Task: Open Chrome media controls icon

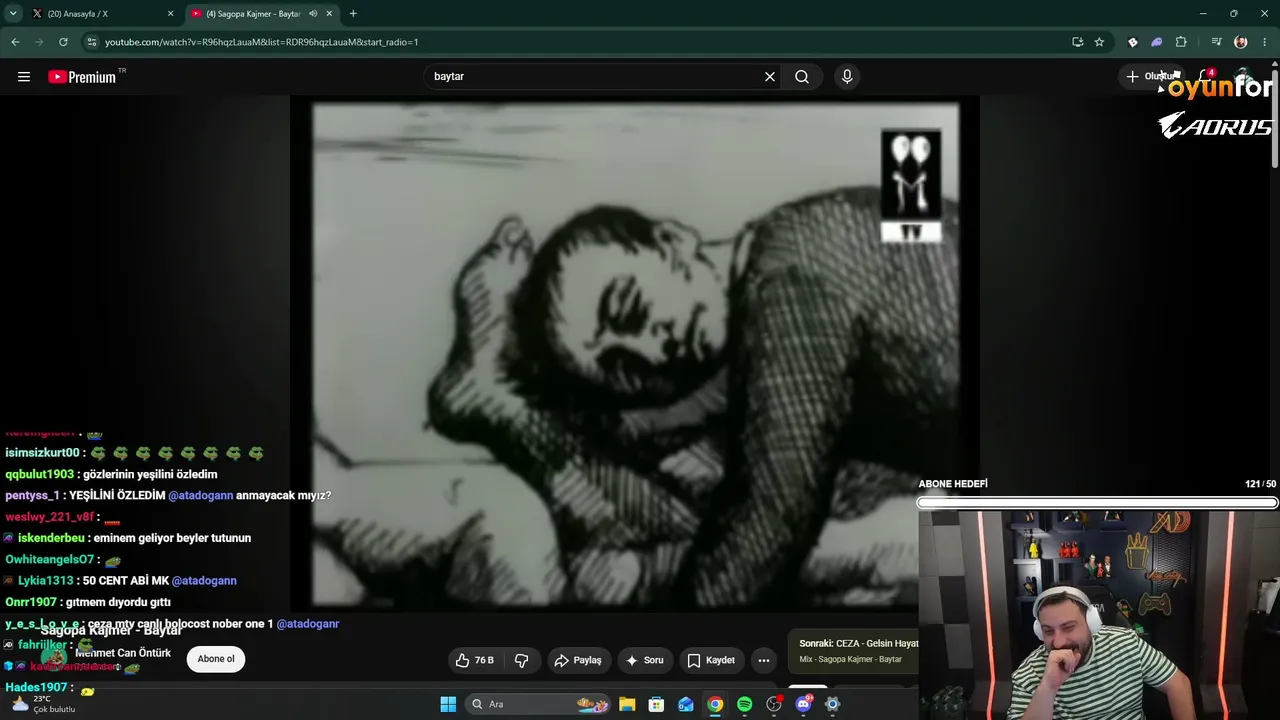Action: 1216,42
